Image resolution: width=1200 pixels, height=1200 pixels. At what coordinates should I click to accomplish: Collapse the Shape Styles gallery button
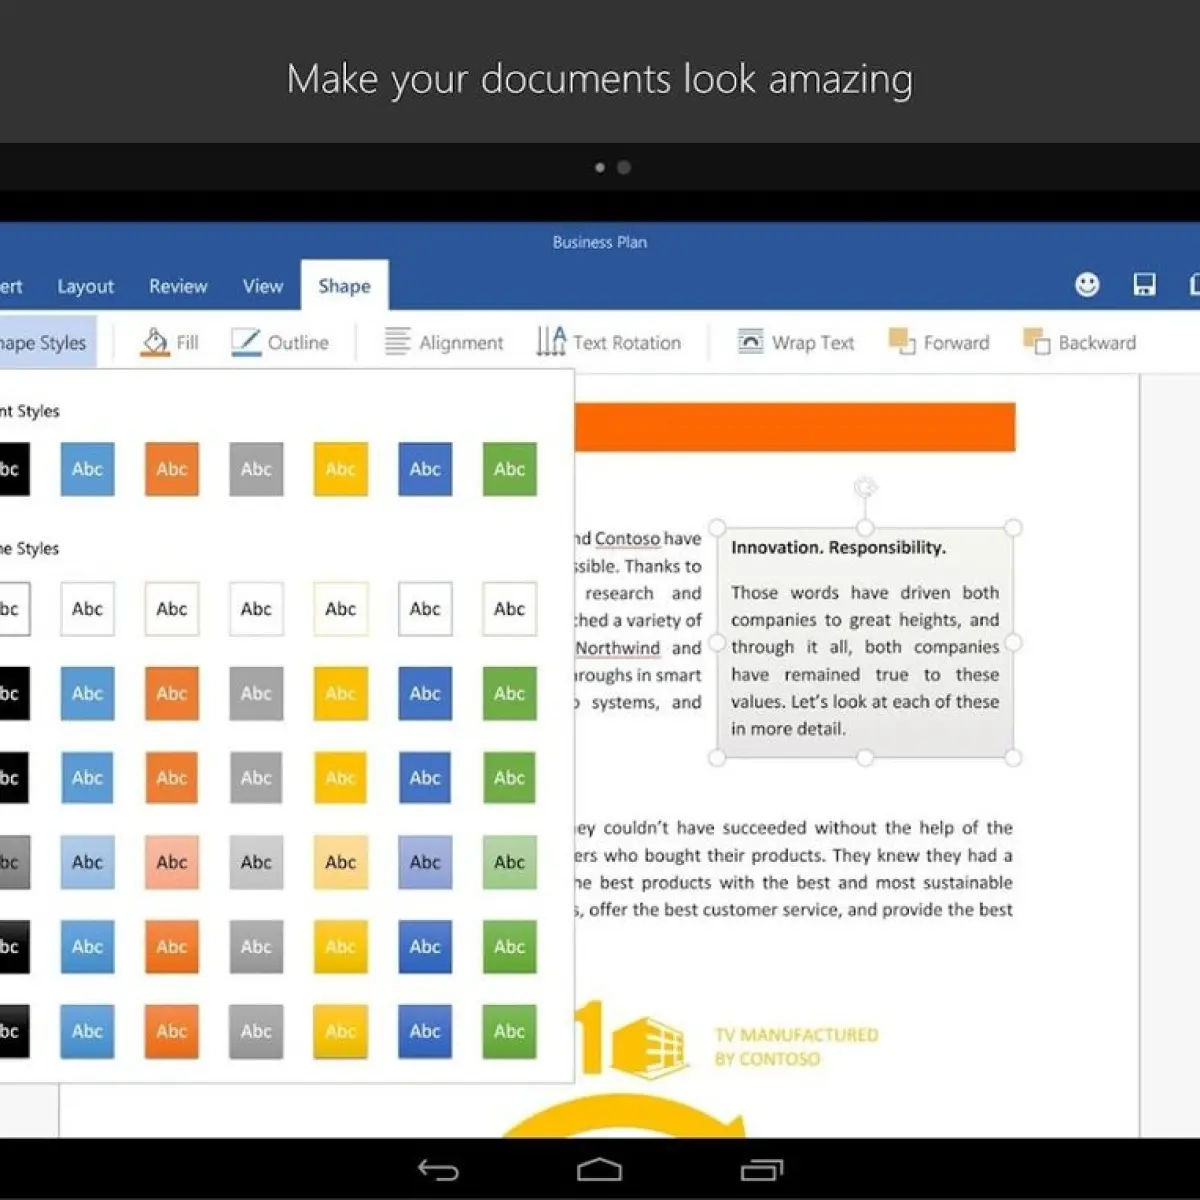tap(47, 342)
